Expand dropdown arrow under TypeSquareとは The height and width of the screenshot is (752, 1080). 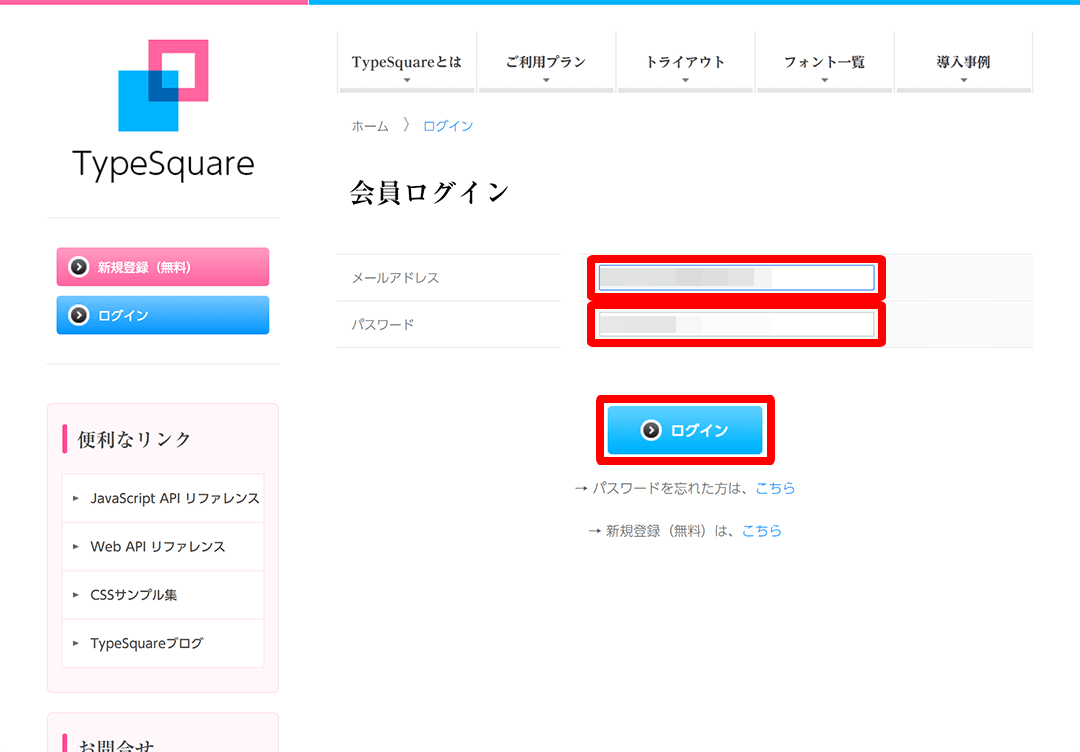(x=407, y=81)
